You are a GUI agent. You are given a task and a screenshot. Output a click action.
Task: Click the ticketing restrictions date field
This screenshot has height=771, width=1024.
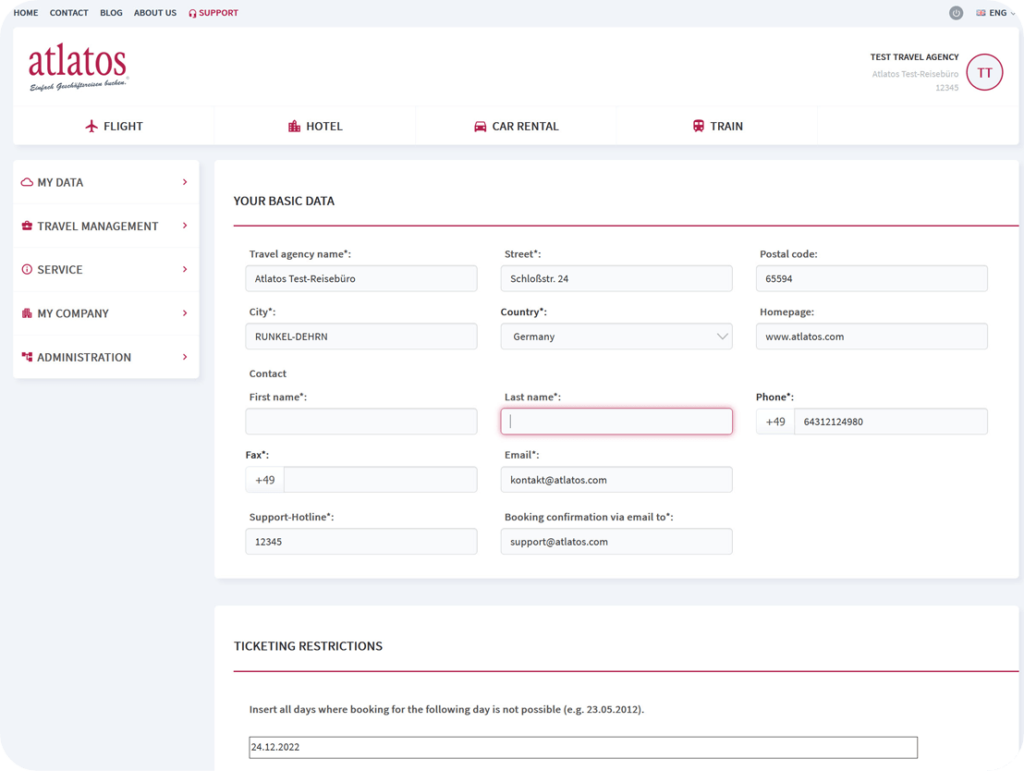tap(582, 747)
